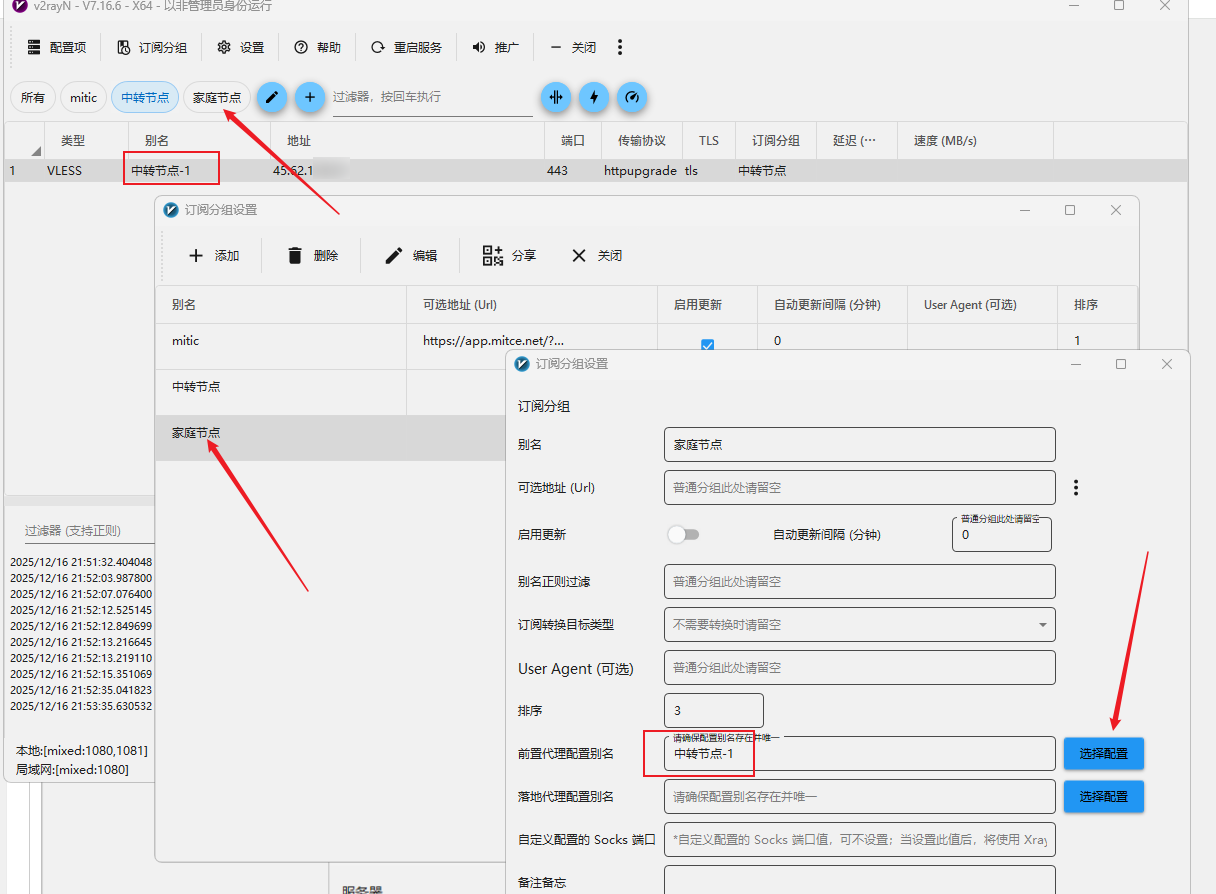Screen dimensions: 1216x894
Task: Open the 配置项 menu in toolbar
Action: coord(57,47)
